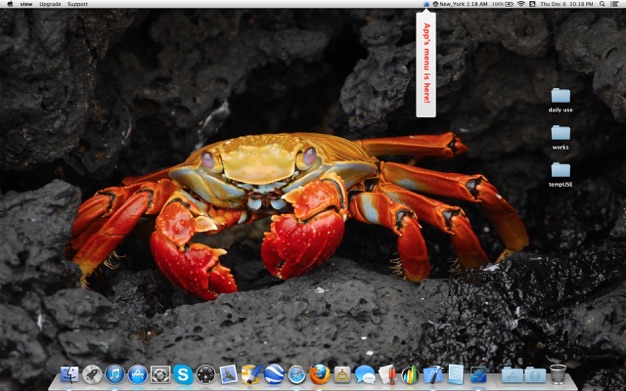Viewport: 626px width, 391px height.
Task: Open the view menu
Action: tap(26, 4)
